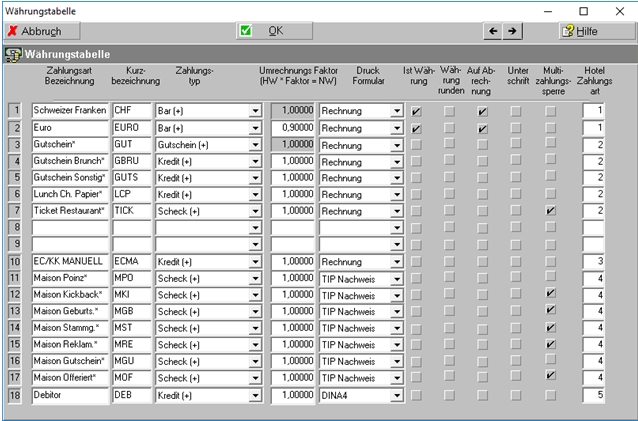Select row number 1 header
Screen dimensions: 638x421
coord(14,110)
